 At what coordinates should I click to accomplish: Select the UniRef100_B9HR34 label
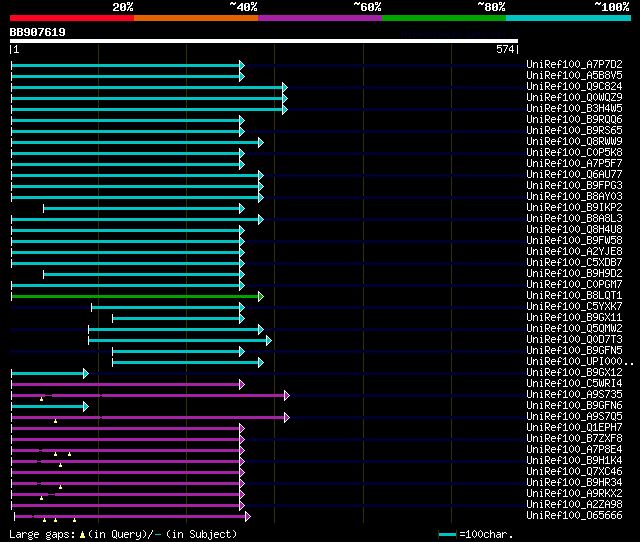574,483
